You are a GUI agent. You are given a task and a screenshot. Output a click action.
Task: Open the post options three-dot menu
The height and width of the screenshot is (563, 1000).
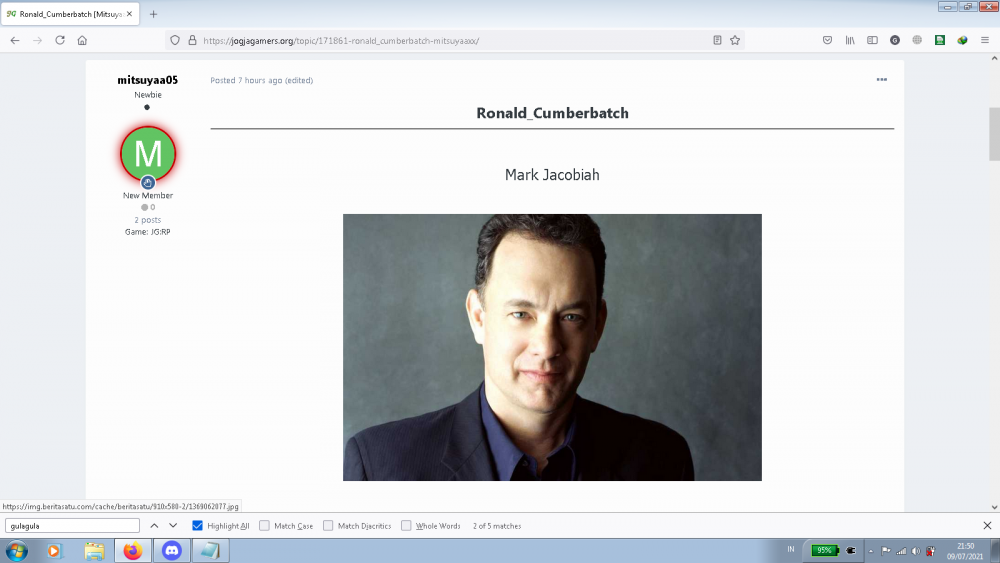881,80
